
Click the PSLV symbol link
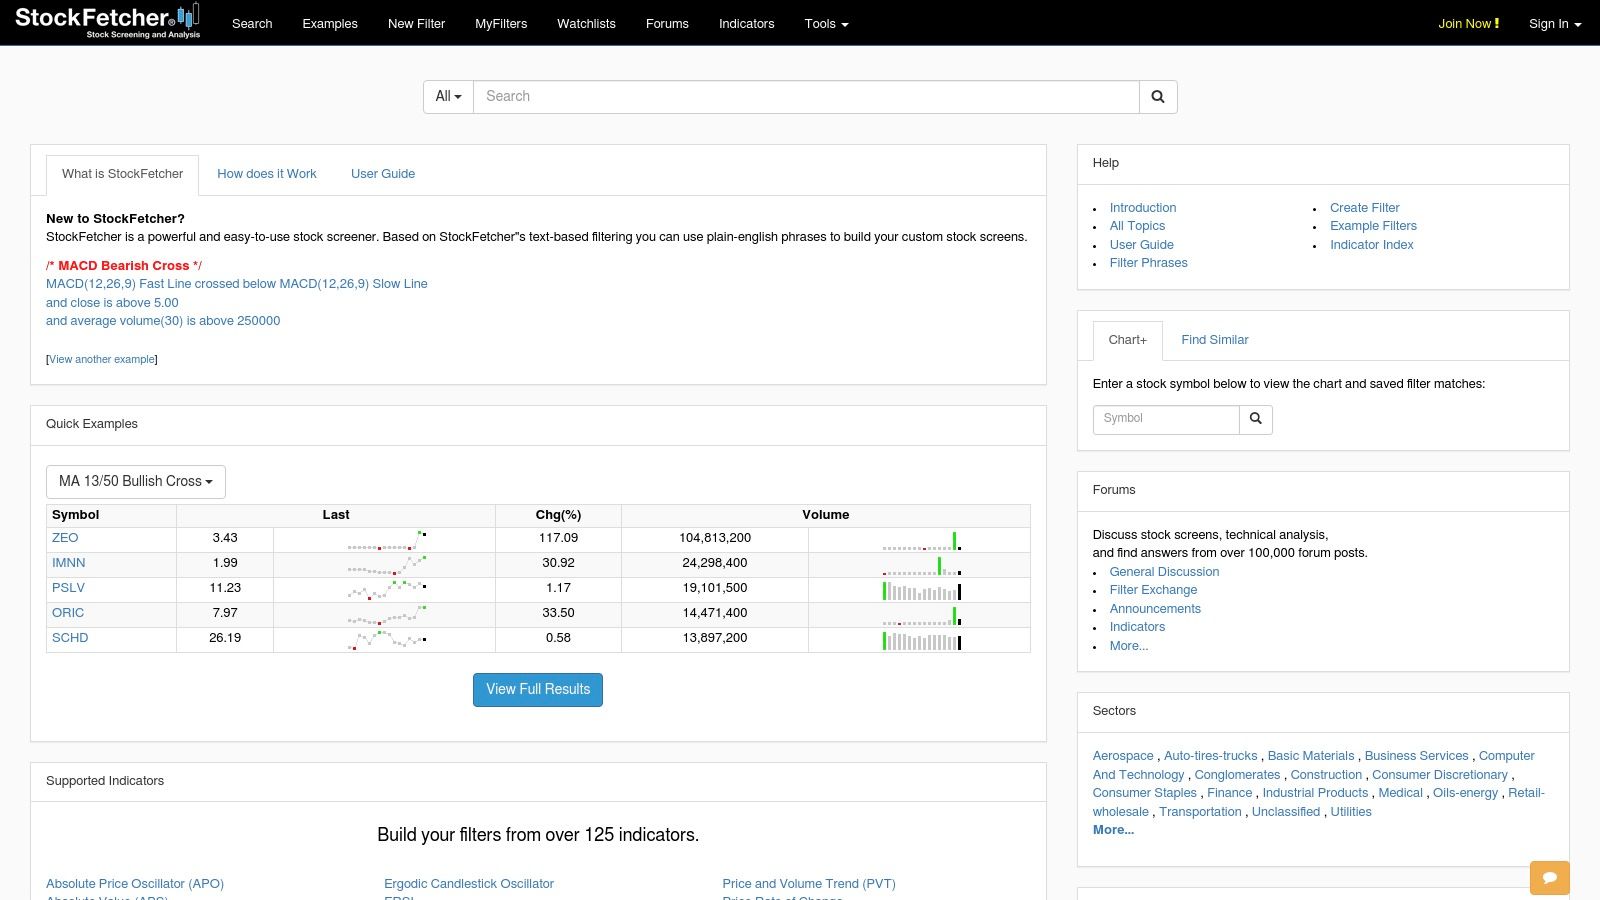tap(68, 588)
